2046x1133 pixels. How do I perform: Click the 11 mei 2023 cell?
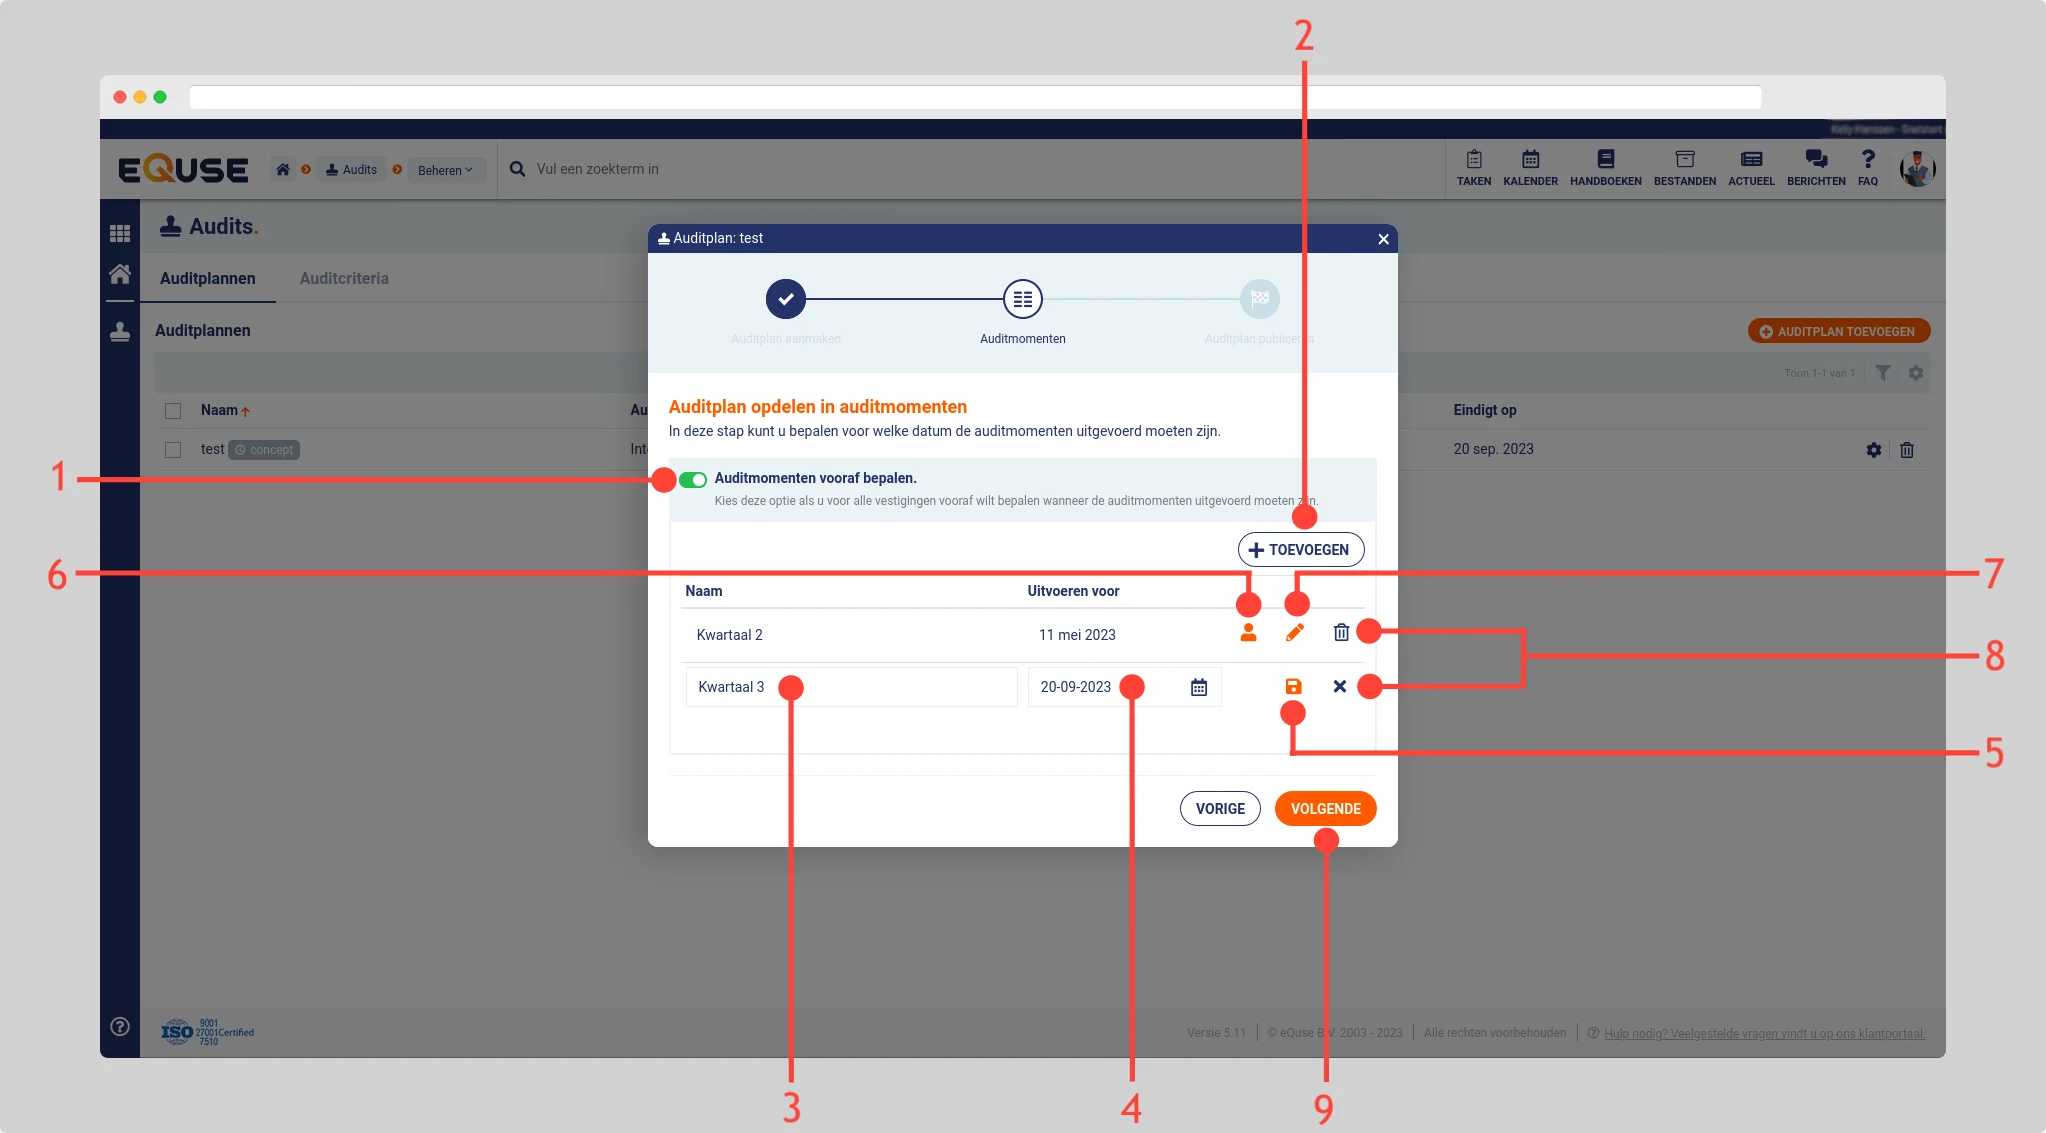click(1077, 635)
